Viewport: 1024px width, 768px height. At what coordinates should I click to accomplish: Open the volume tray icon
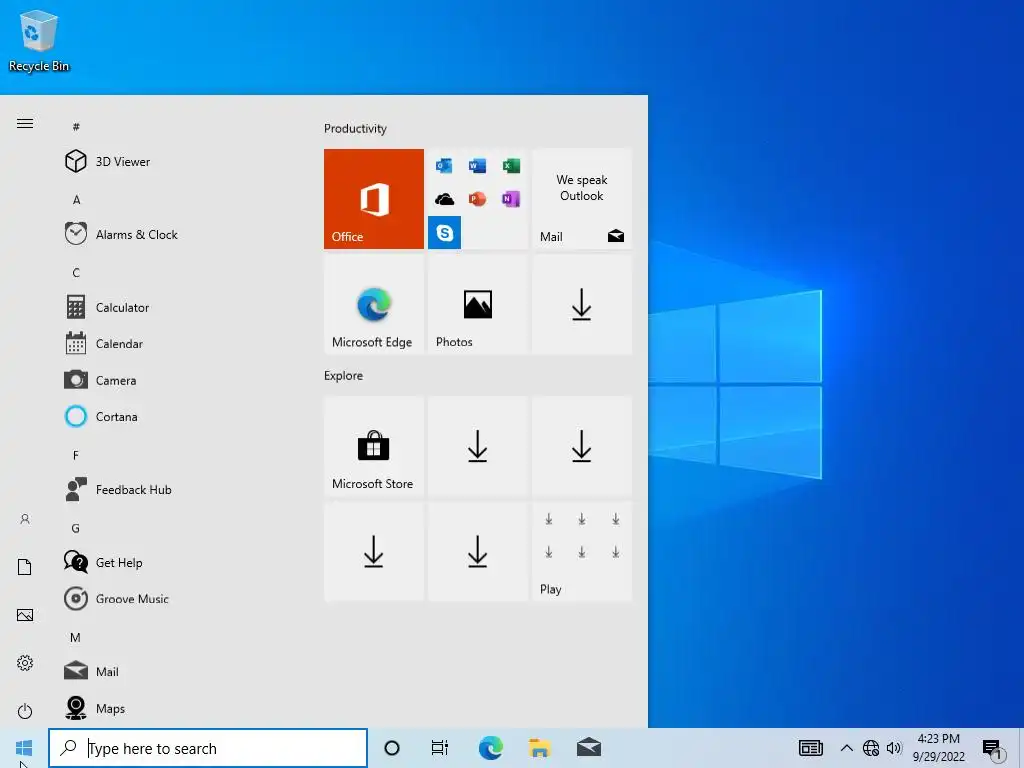(x=894, y=748)
